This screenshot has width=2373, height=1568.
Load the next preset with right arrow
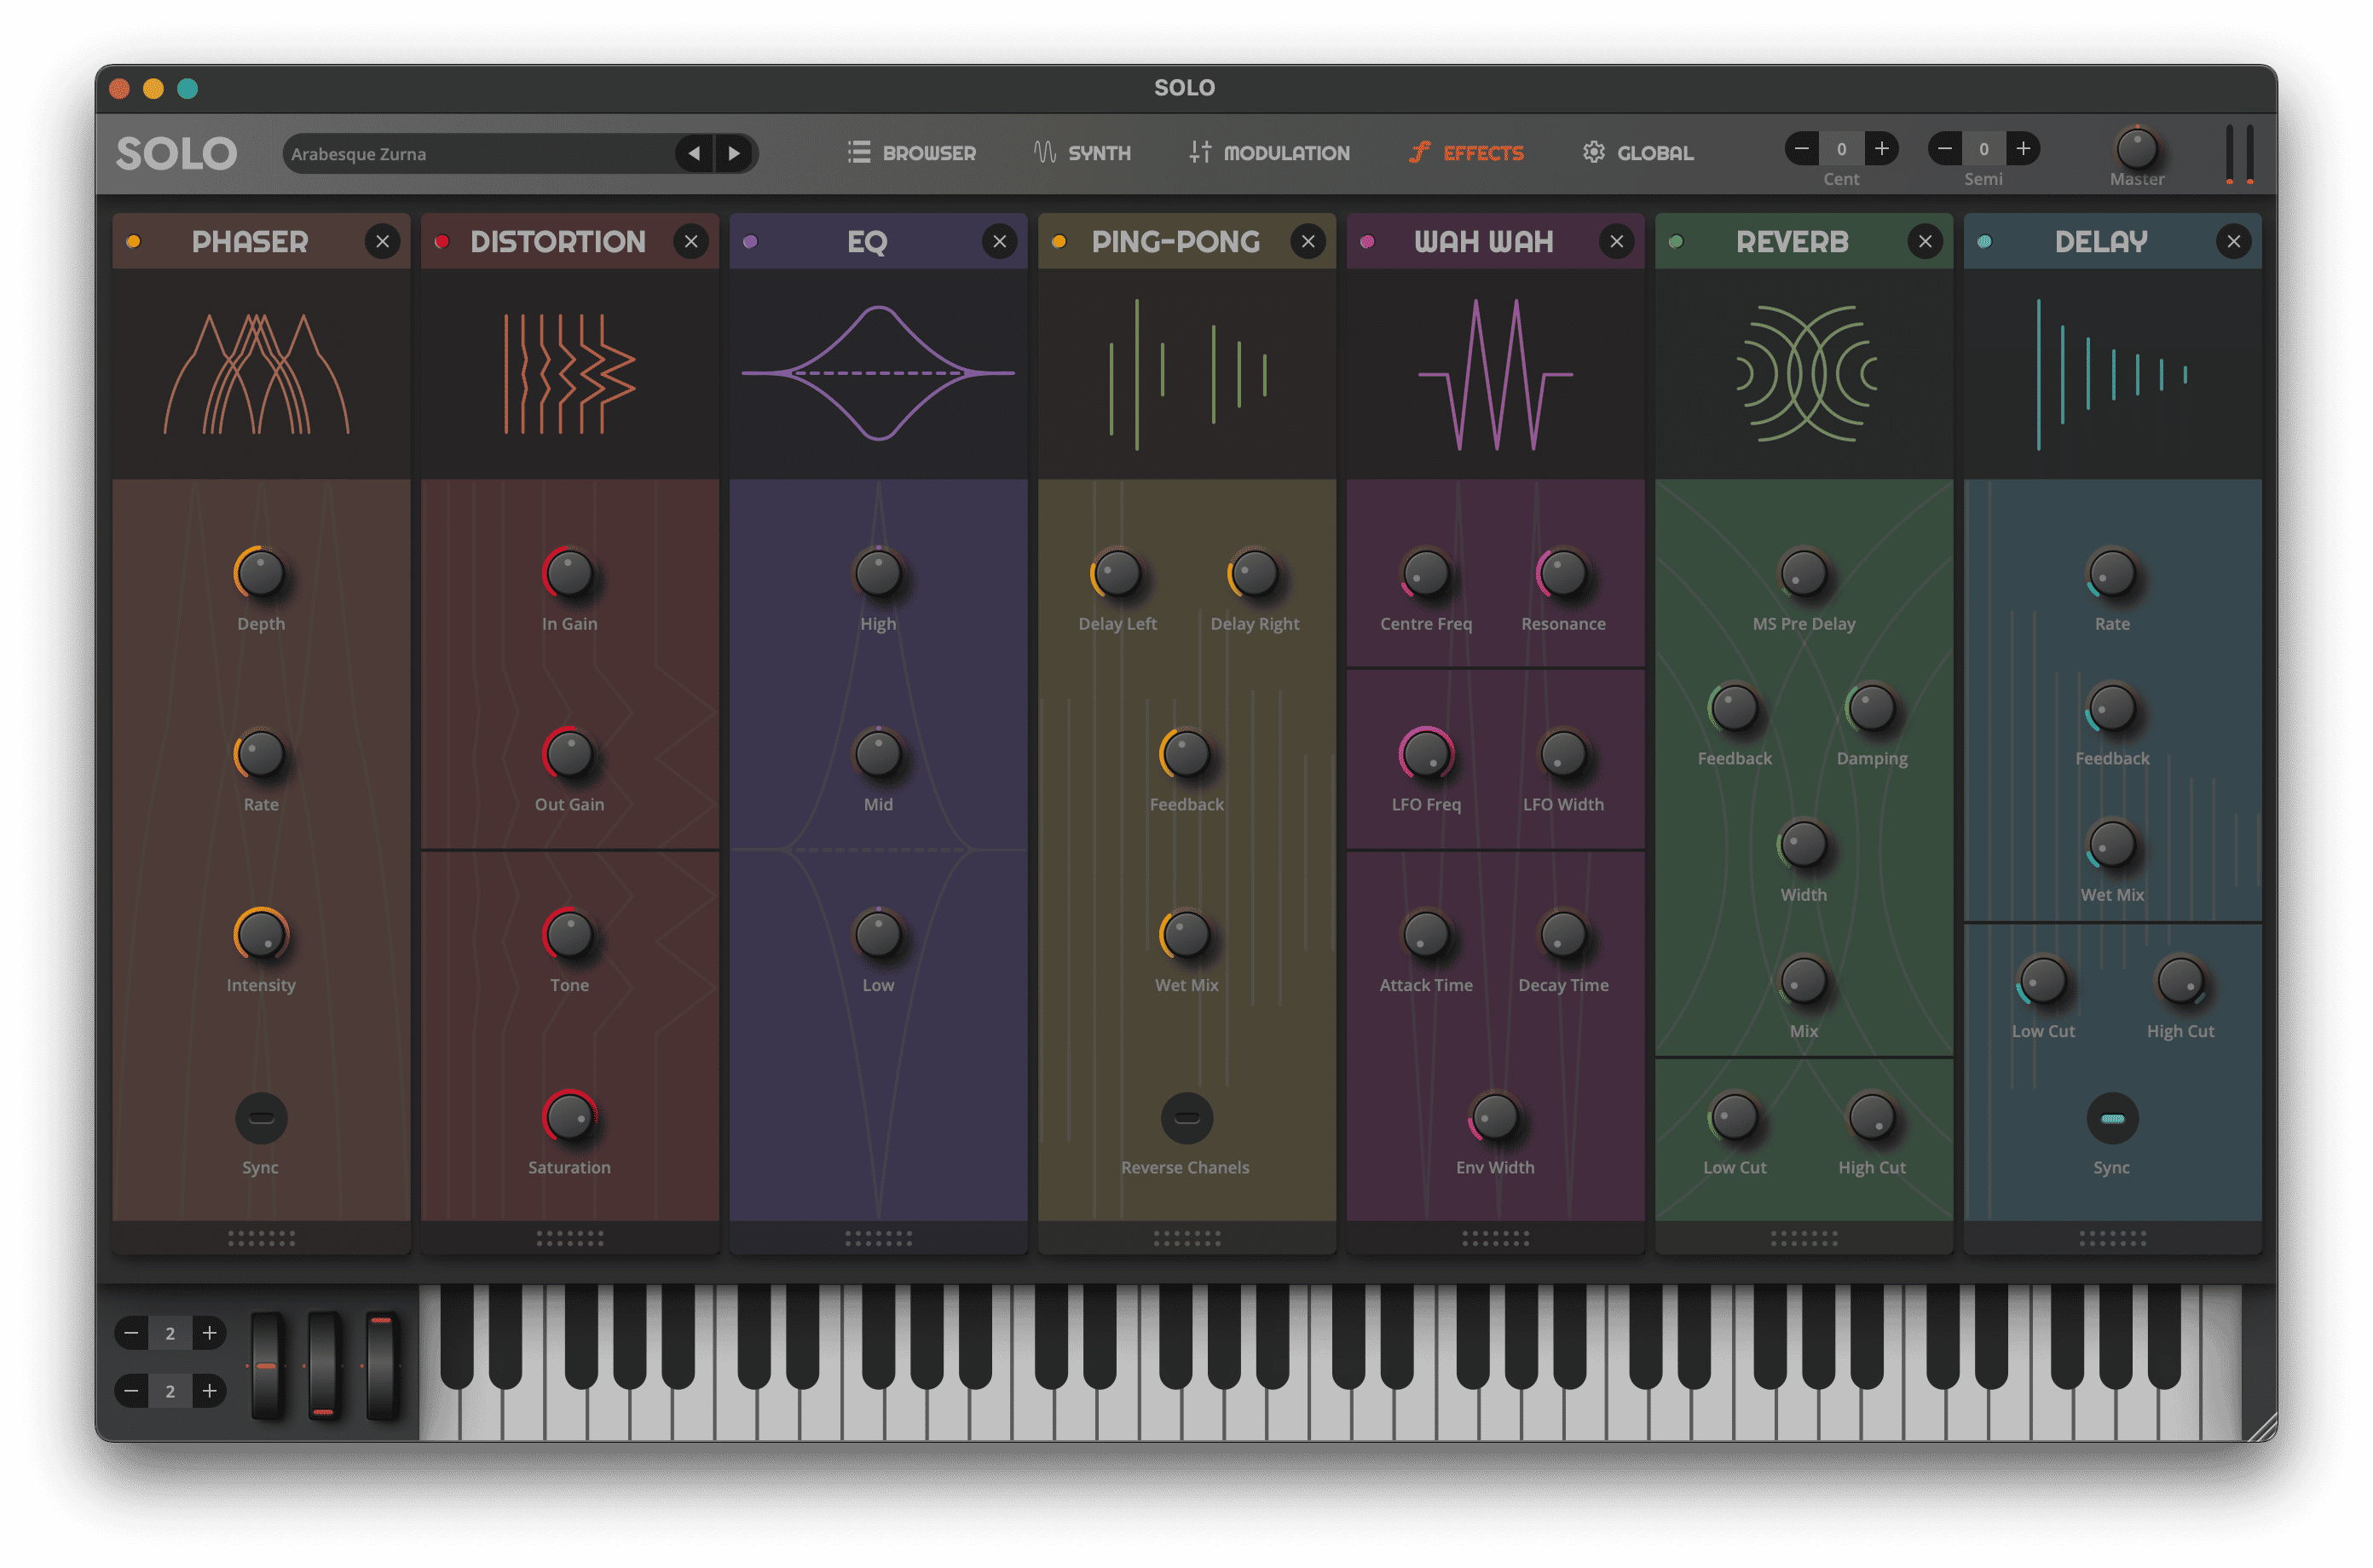[x=734, y=153]
